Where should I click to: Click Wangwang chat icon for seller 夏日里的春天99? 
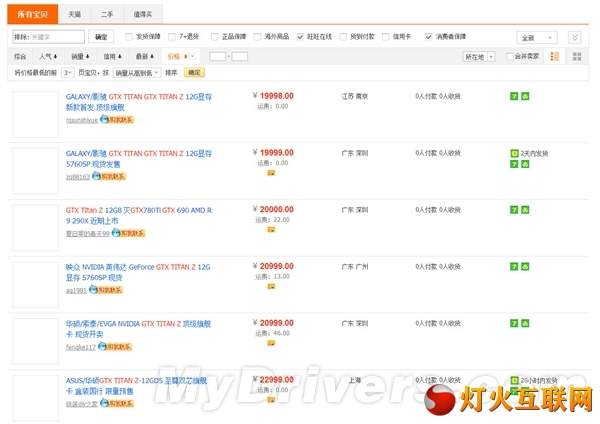(x=128, y=233)
